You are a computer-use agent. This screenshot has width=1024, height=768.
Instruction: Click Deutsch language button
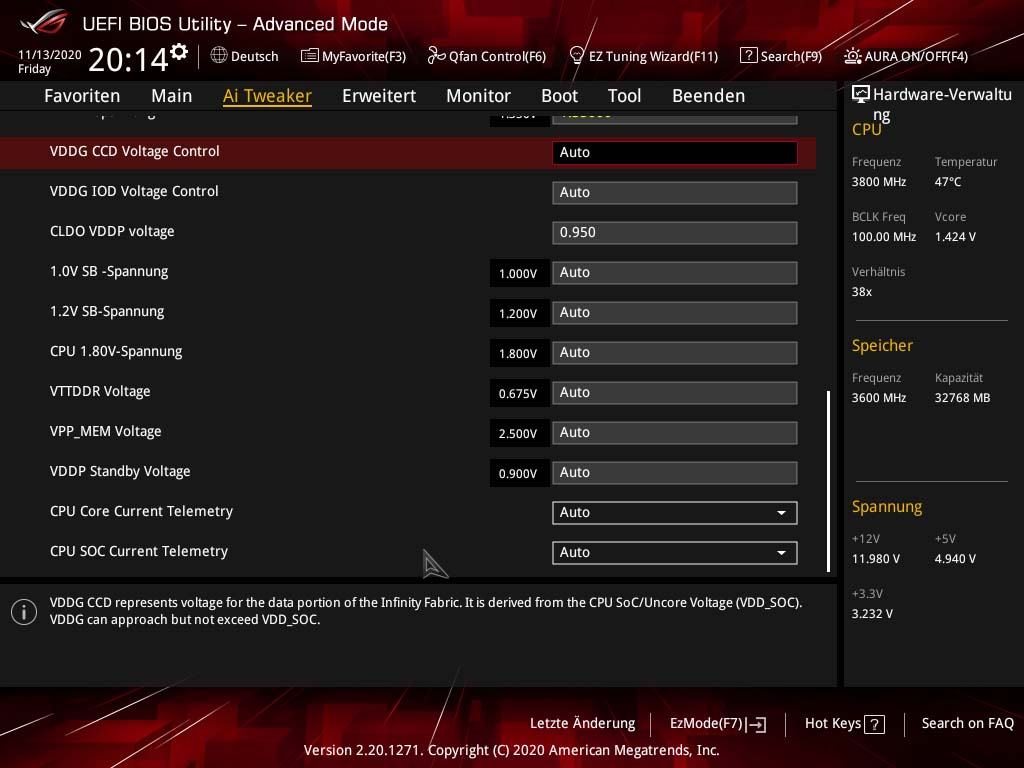pyautogui.click(x=255, y=56)
